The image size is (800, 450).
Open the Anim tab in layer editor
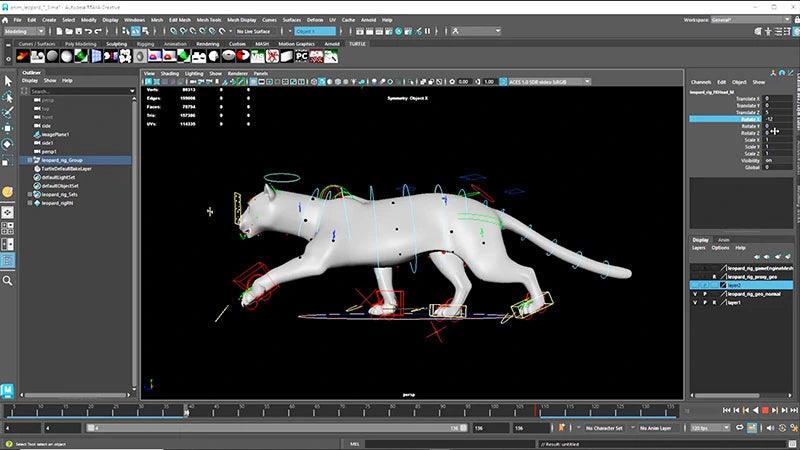723,240
